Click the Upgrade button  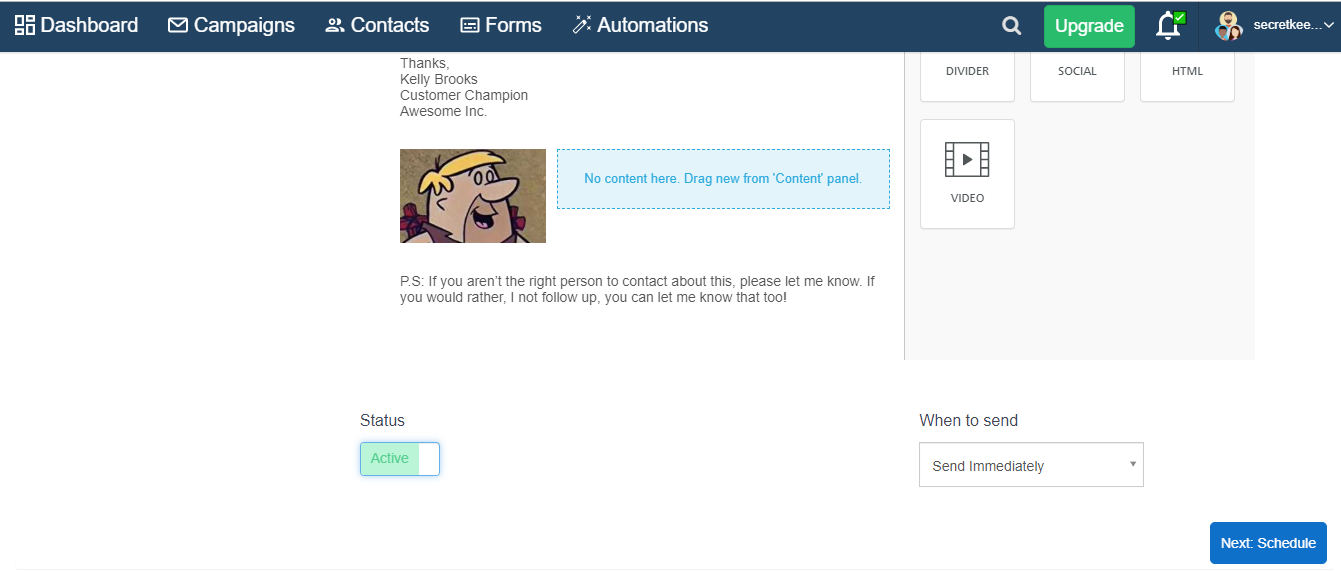(1089, 26)
